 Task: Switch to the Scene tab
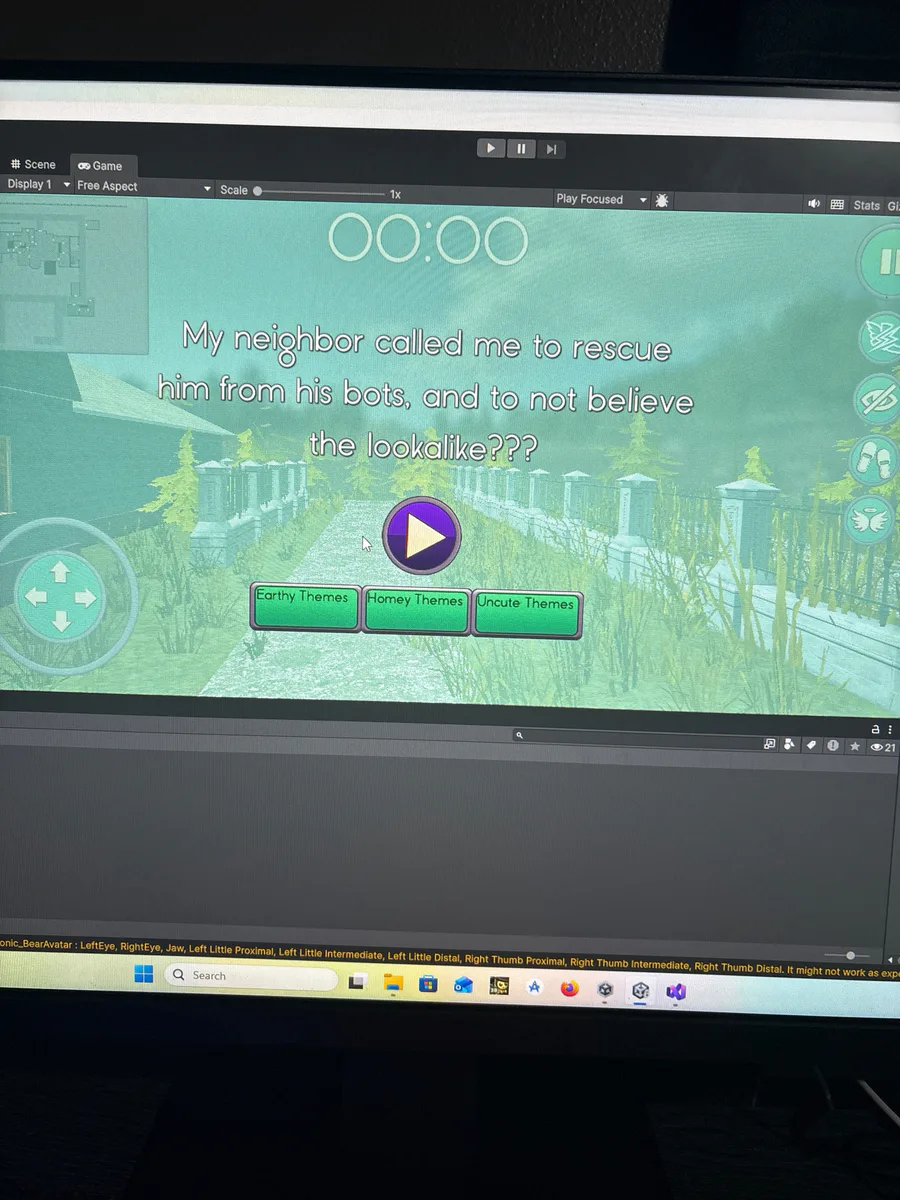pyautogui.click(x=33, y=164)
